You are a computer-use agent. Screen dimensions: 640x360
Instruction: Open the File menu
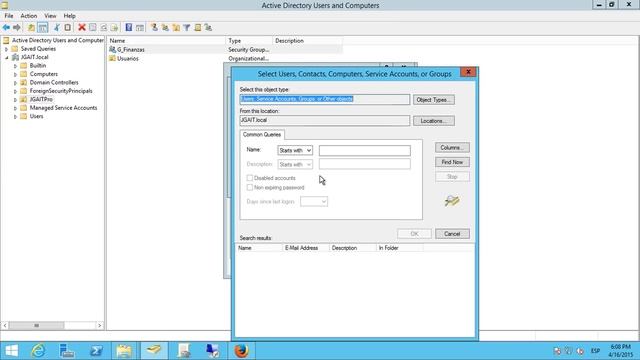pos(9,16)
